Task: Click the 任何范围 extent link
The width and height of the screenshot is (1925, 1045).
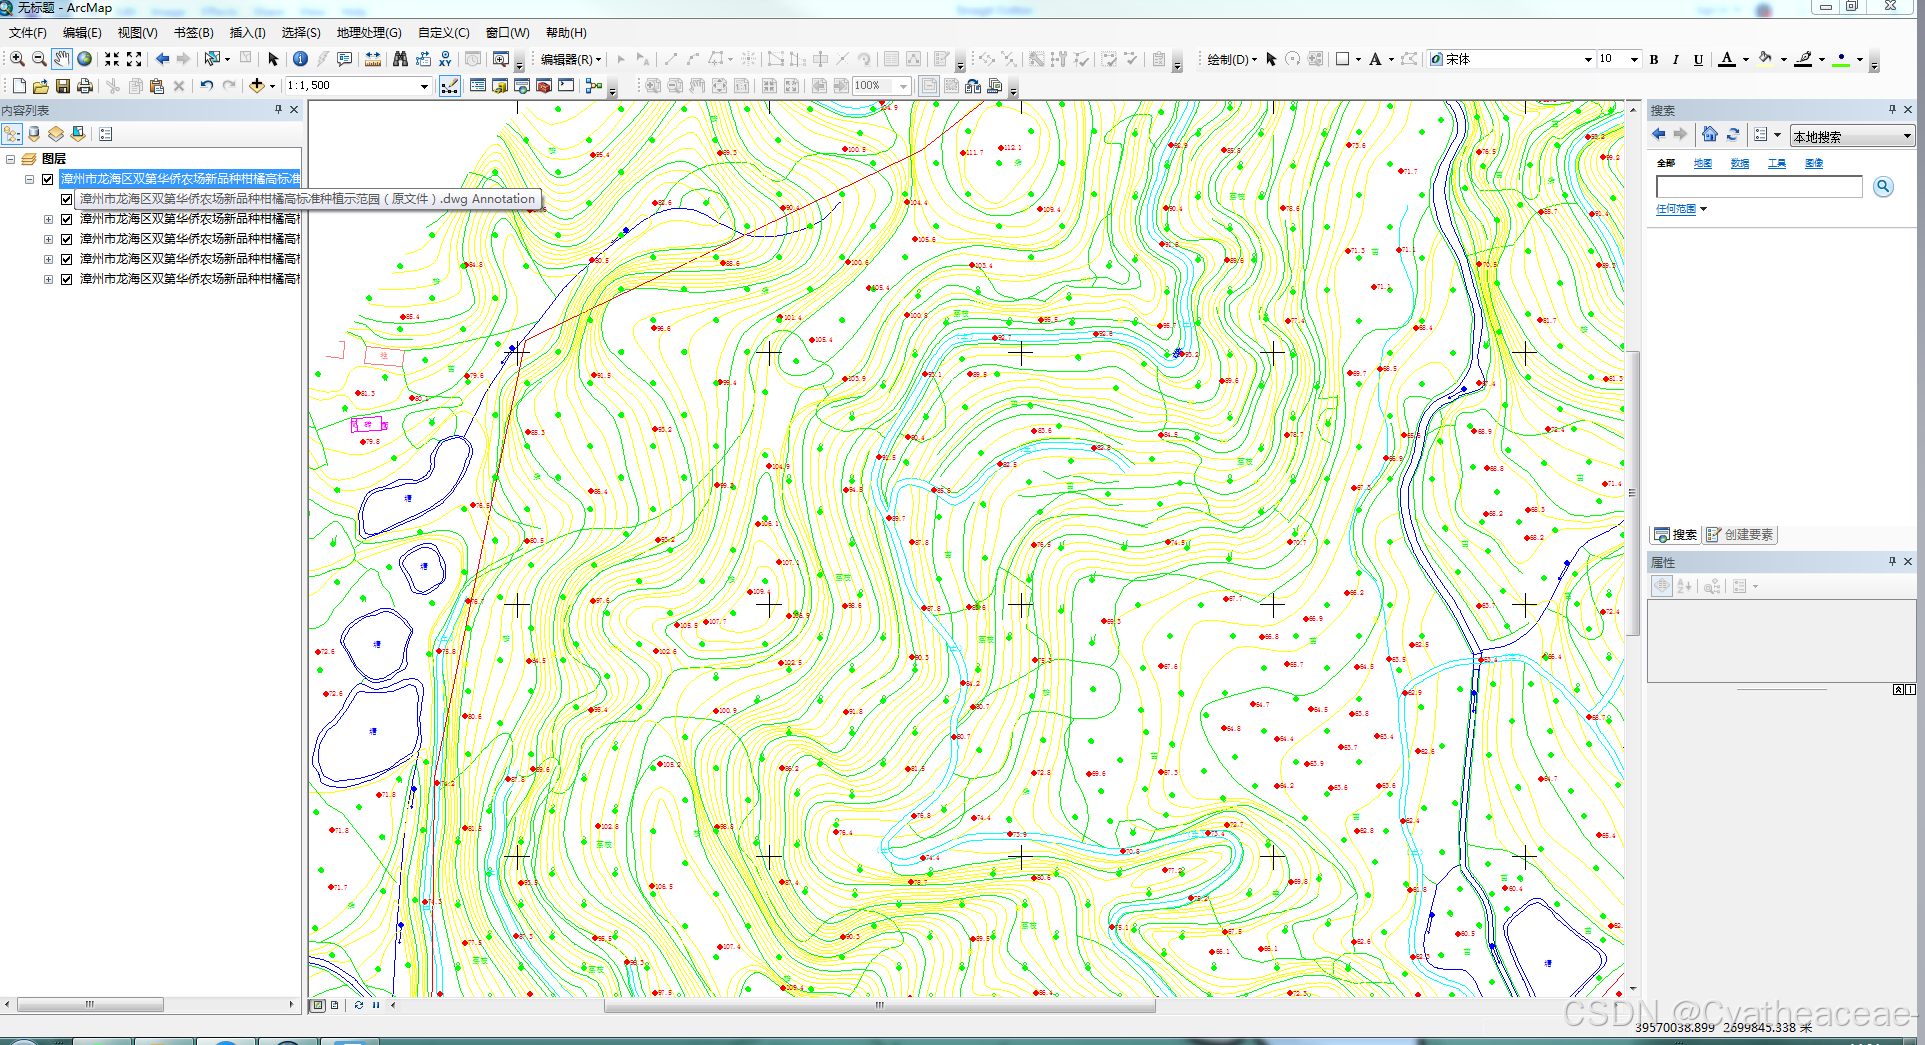Action: pyautogui.click(x=1676, y=209)
